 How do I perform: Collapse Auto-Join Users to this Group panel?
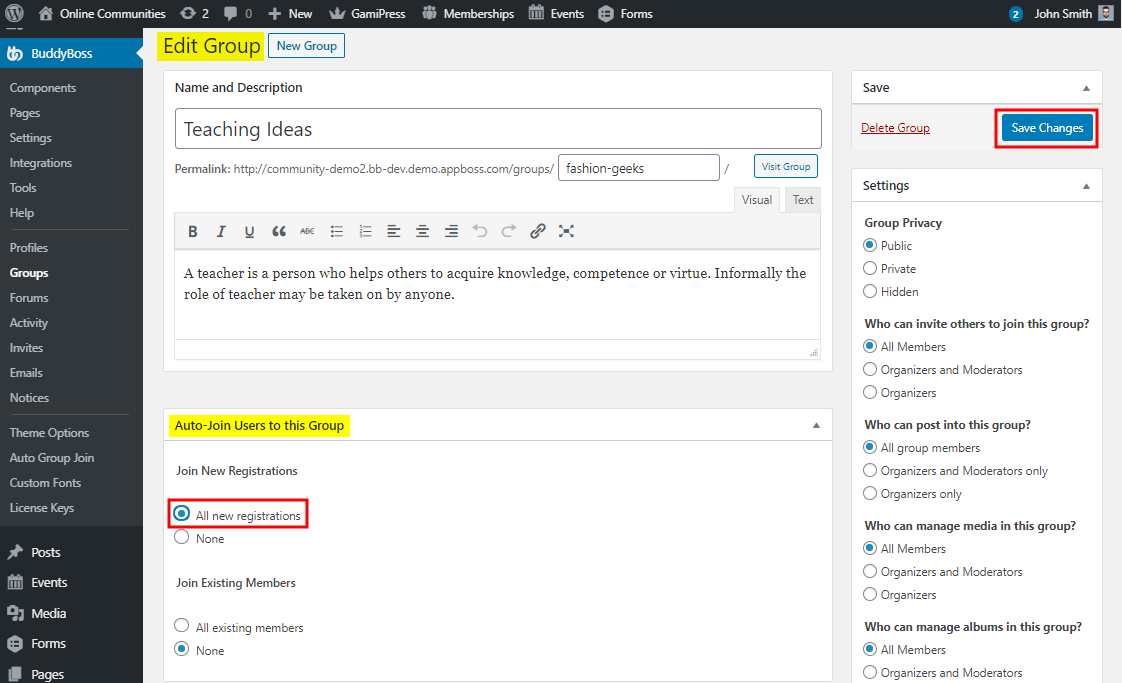pyautogui.click(x=816, y=426)
